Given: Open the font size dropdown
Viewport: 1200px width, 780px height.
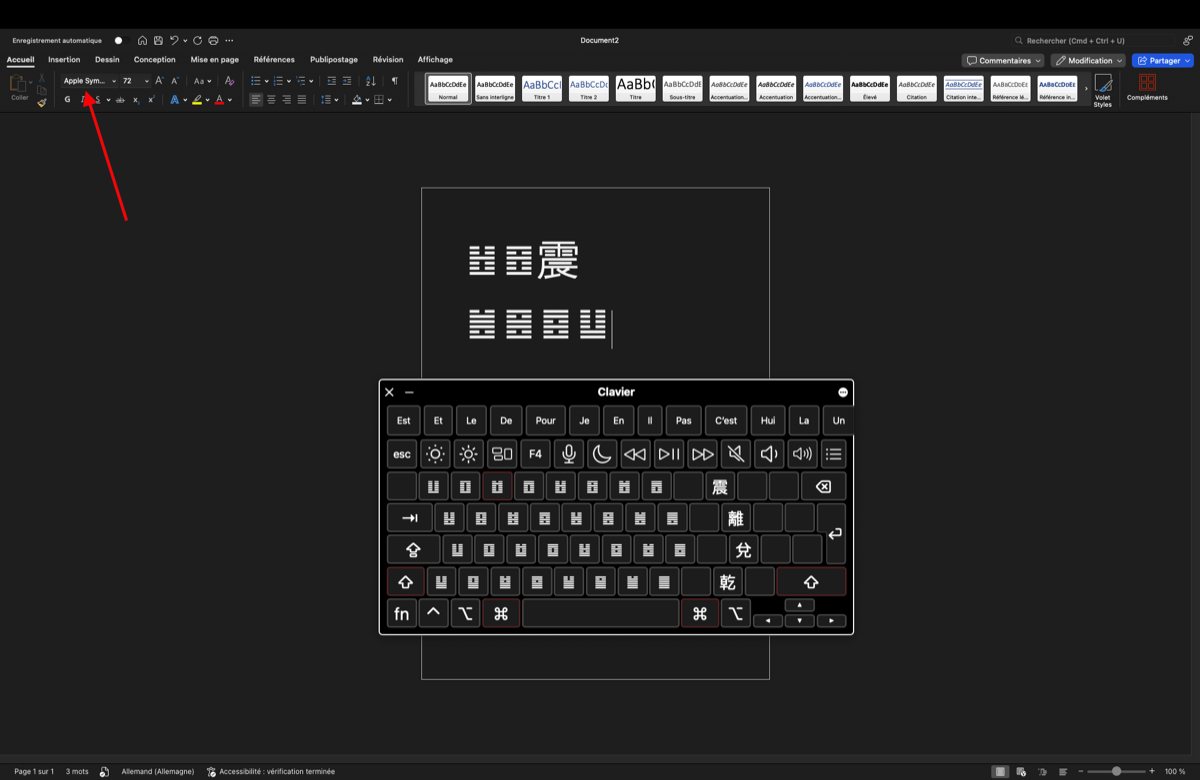Looking at the screenshot, I should 147,81.
